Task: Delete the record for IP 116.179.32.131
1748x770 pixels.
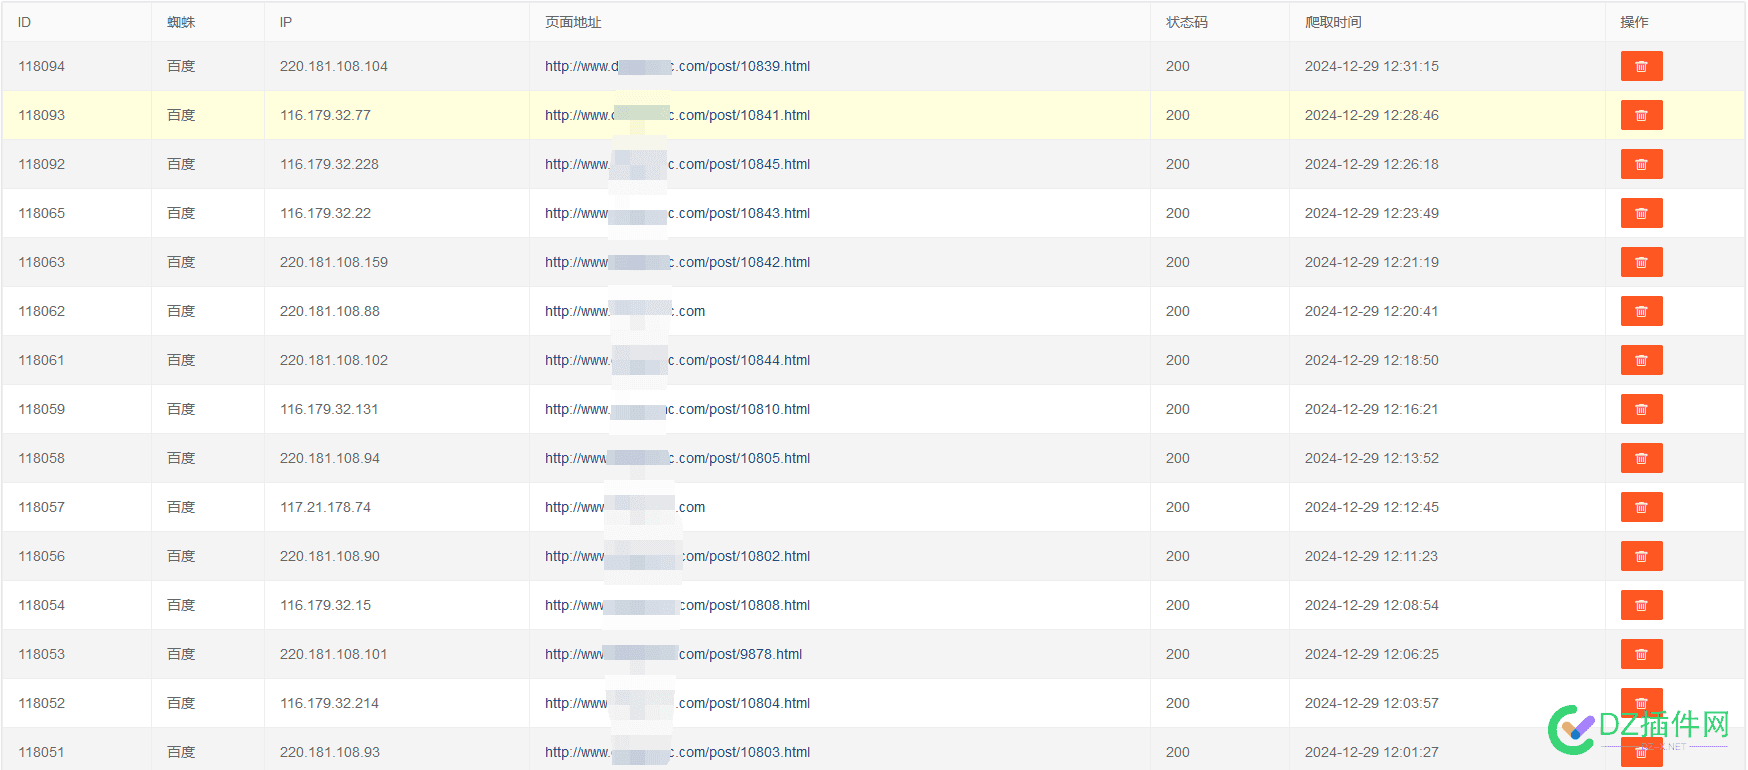Action: (1641, 409)
